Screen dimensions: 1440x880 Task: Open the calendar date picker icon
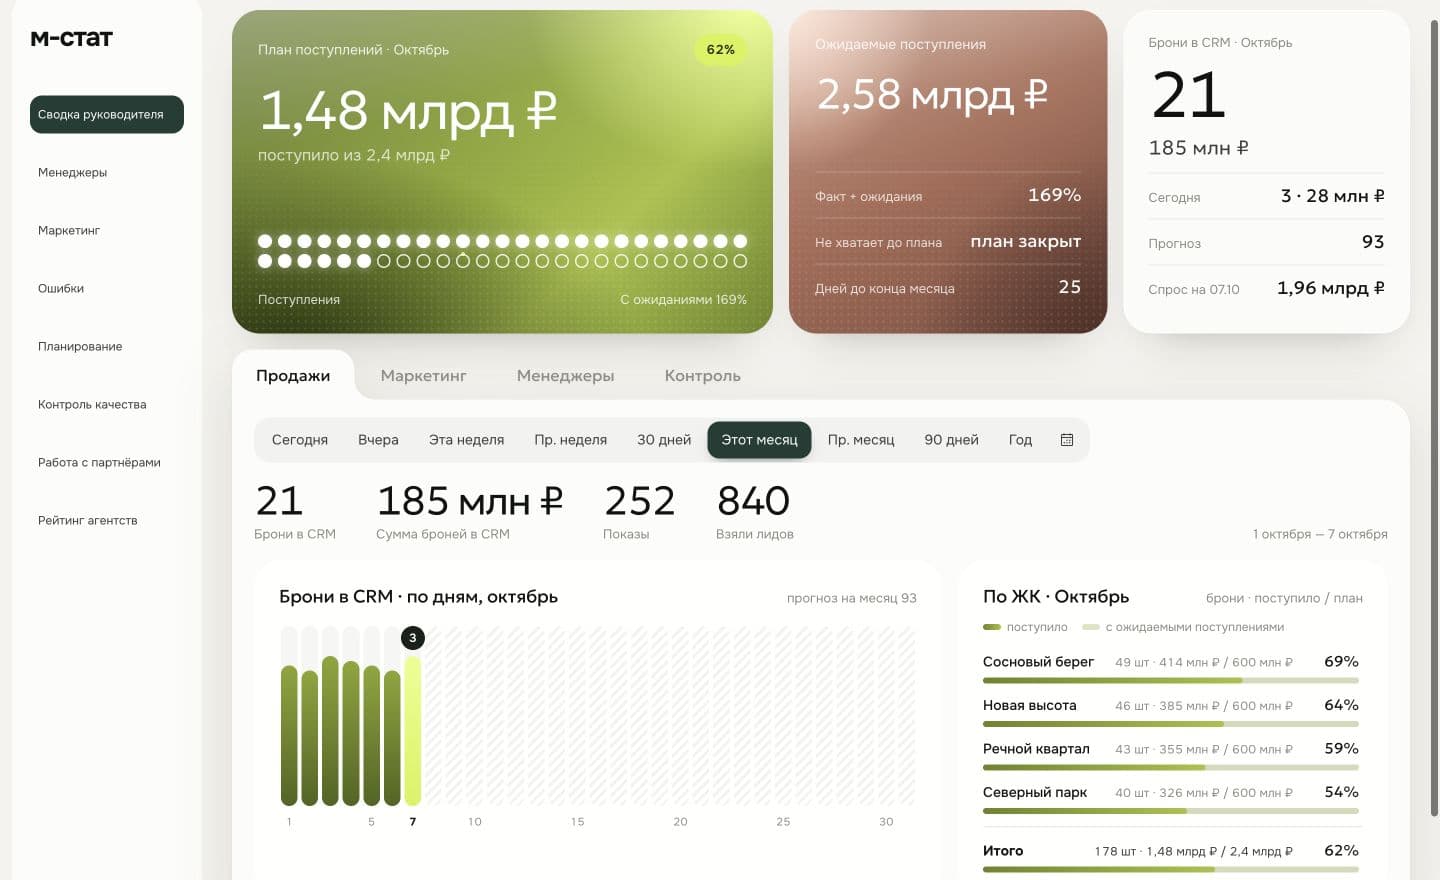pyautogui.click(x=1067, y=440)
